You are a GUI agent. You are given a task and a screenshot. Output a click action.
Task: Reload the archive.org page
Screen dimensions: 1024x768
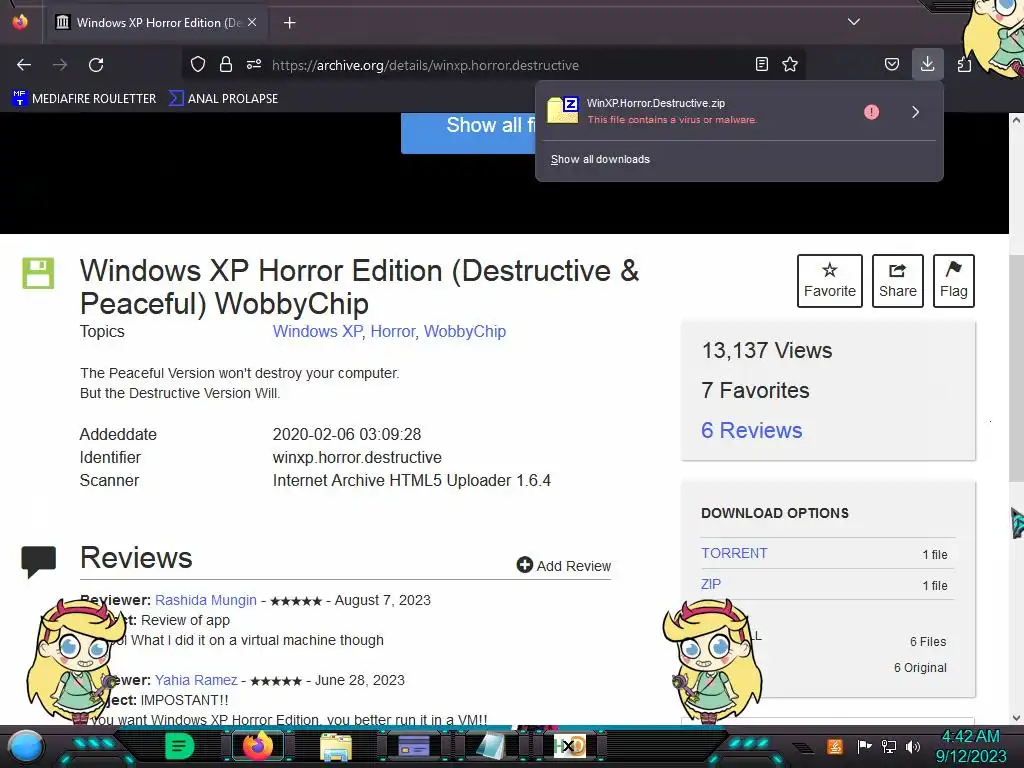(96, 65)
